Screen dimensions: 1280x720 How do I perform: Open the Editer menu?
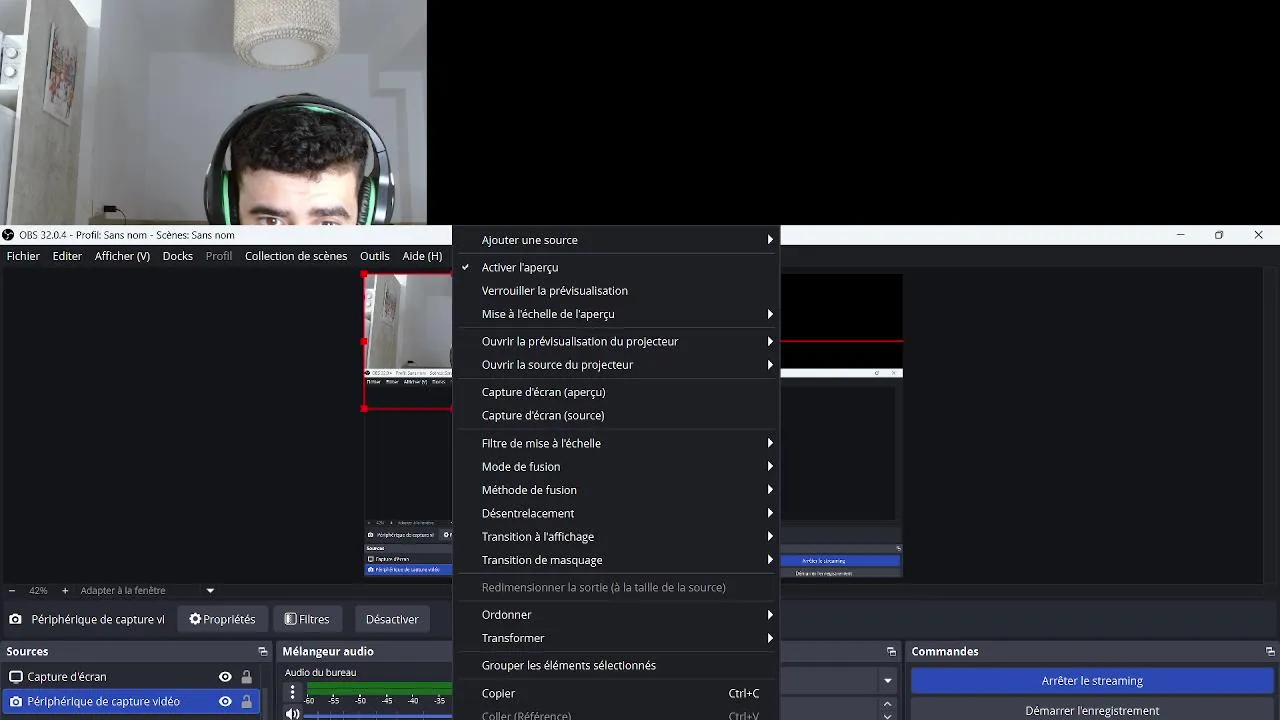[67, 256]
